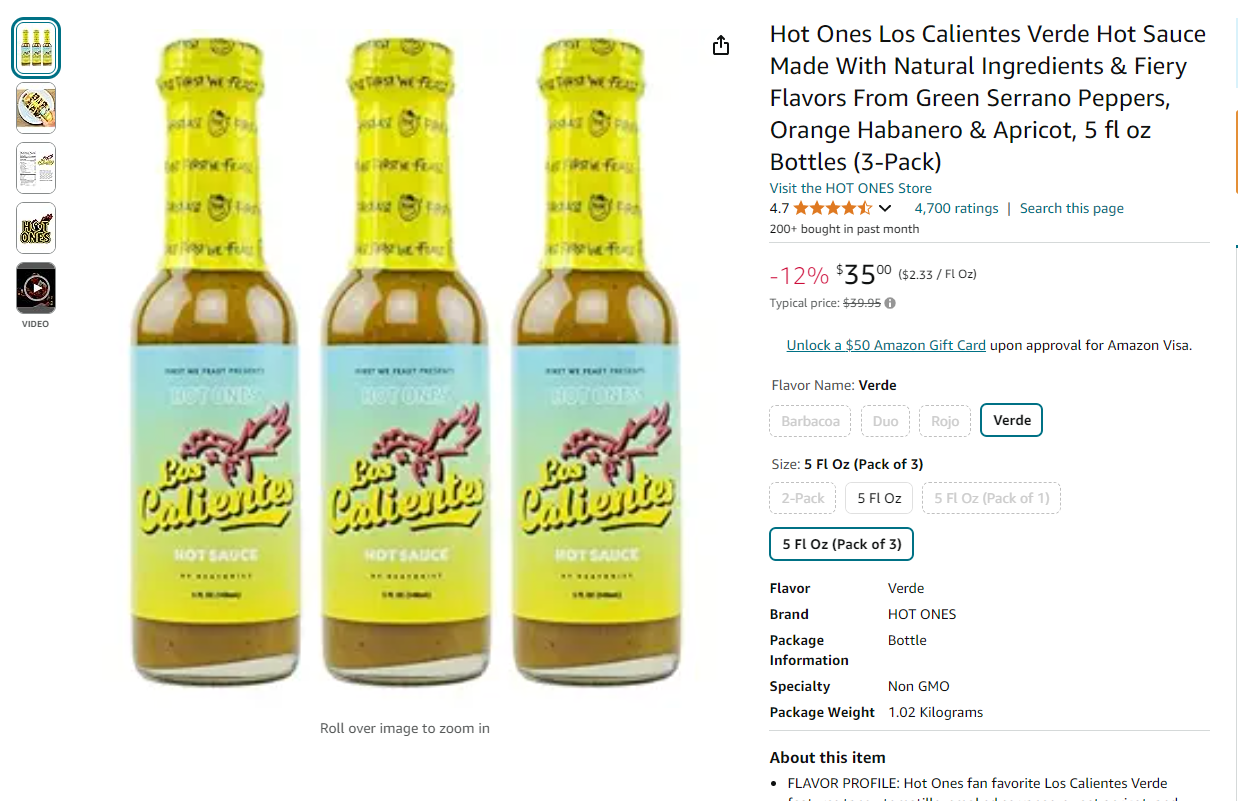This screenshot has width=1238, height=801.
Task: Play the product video thumbnail
Action: point(36,288)
